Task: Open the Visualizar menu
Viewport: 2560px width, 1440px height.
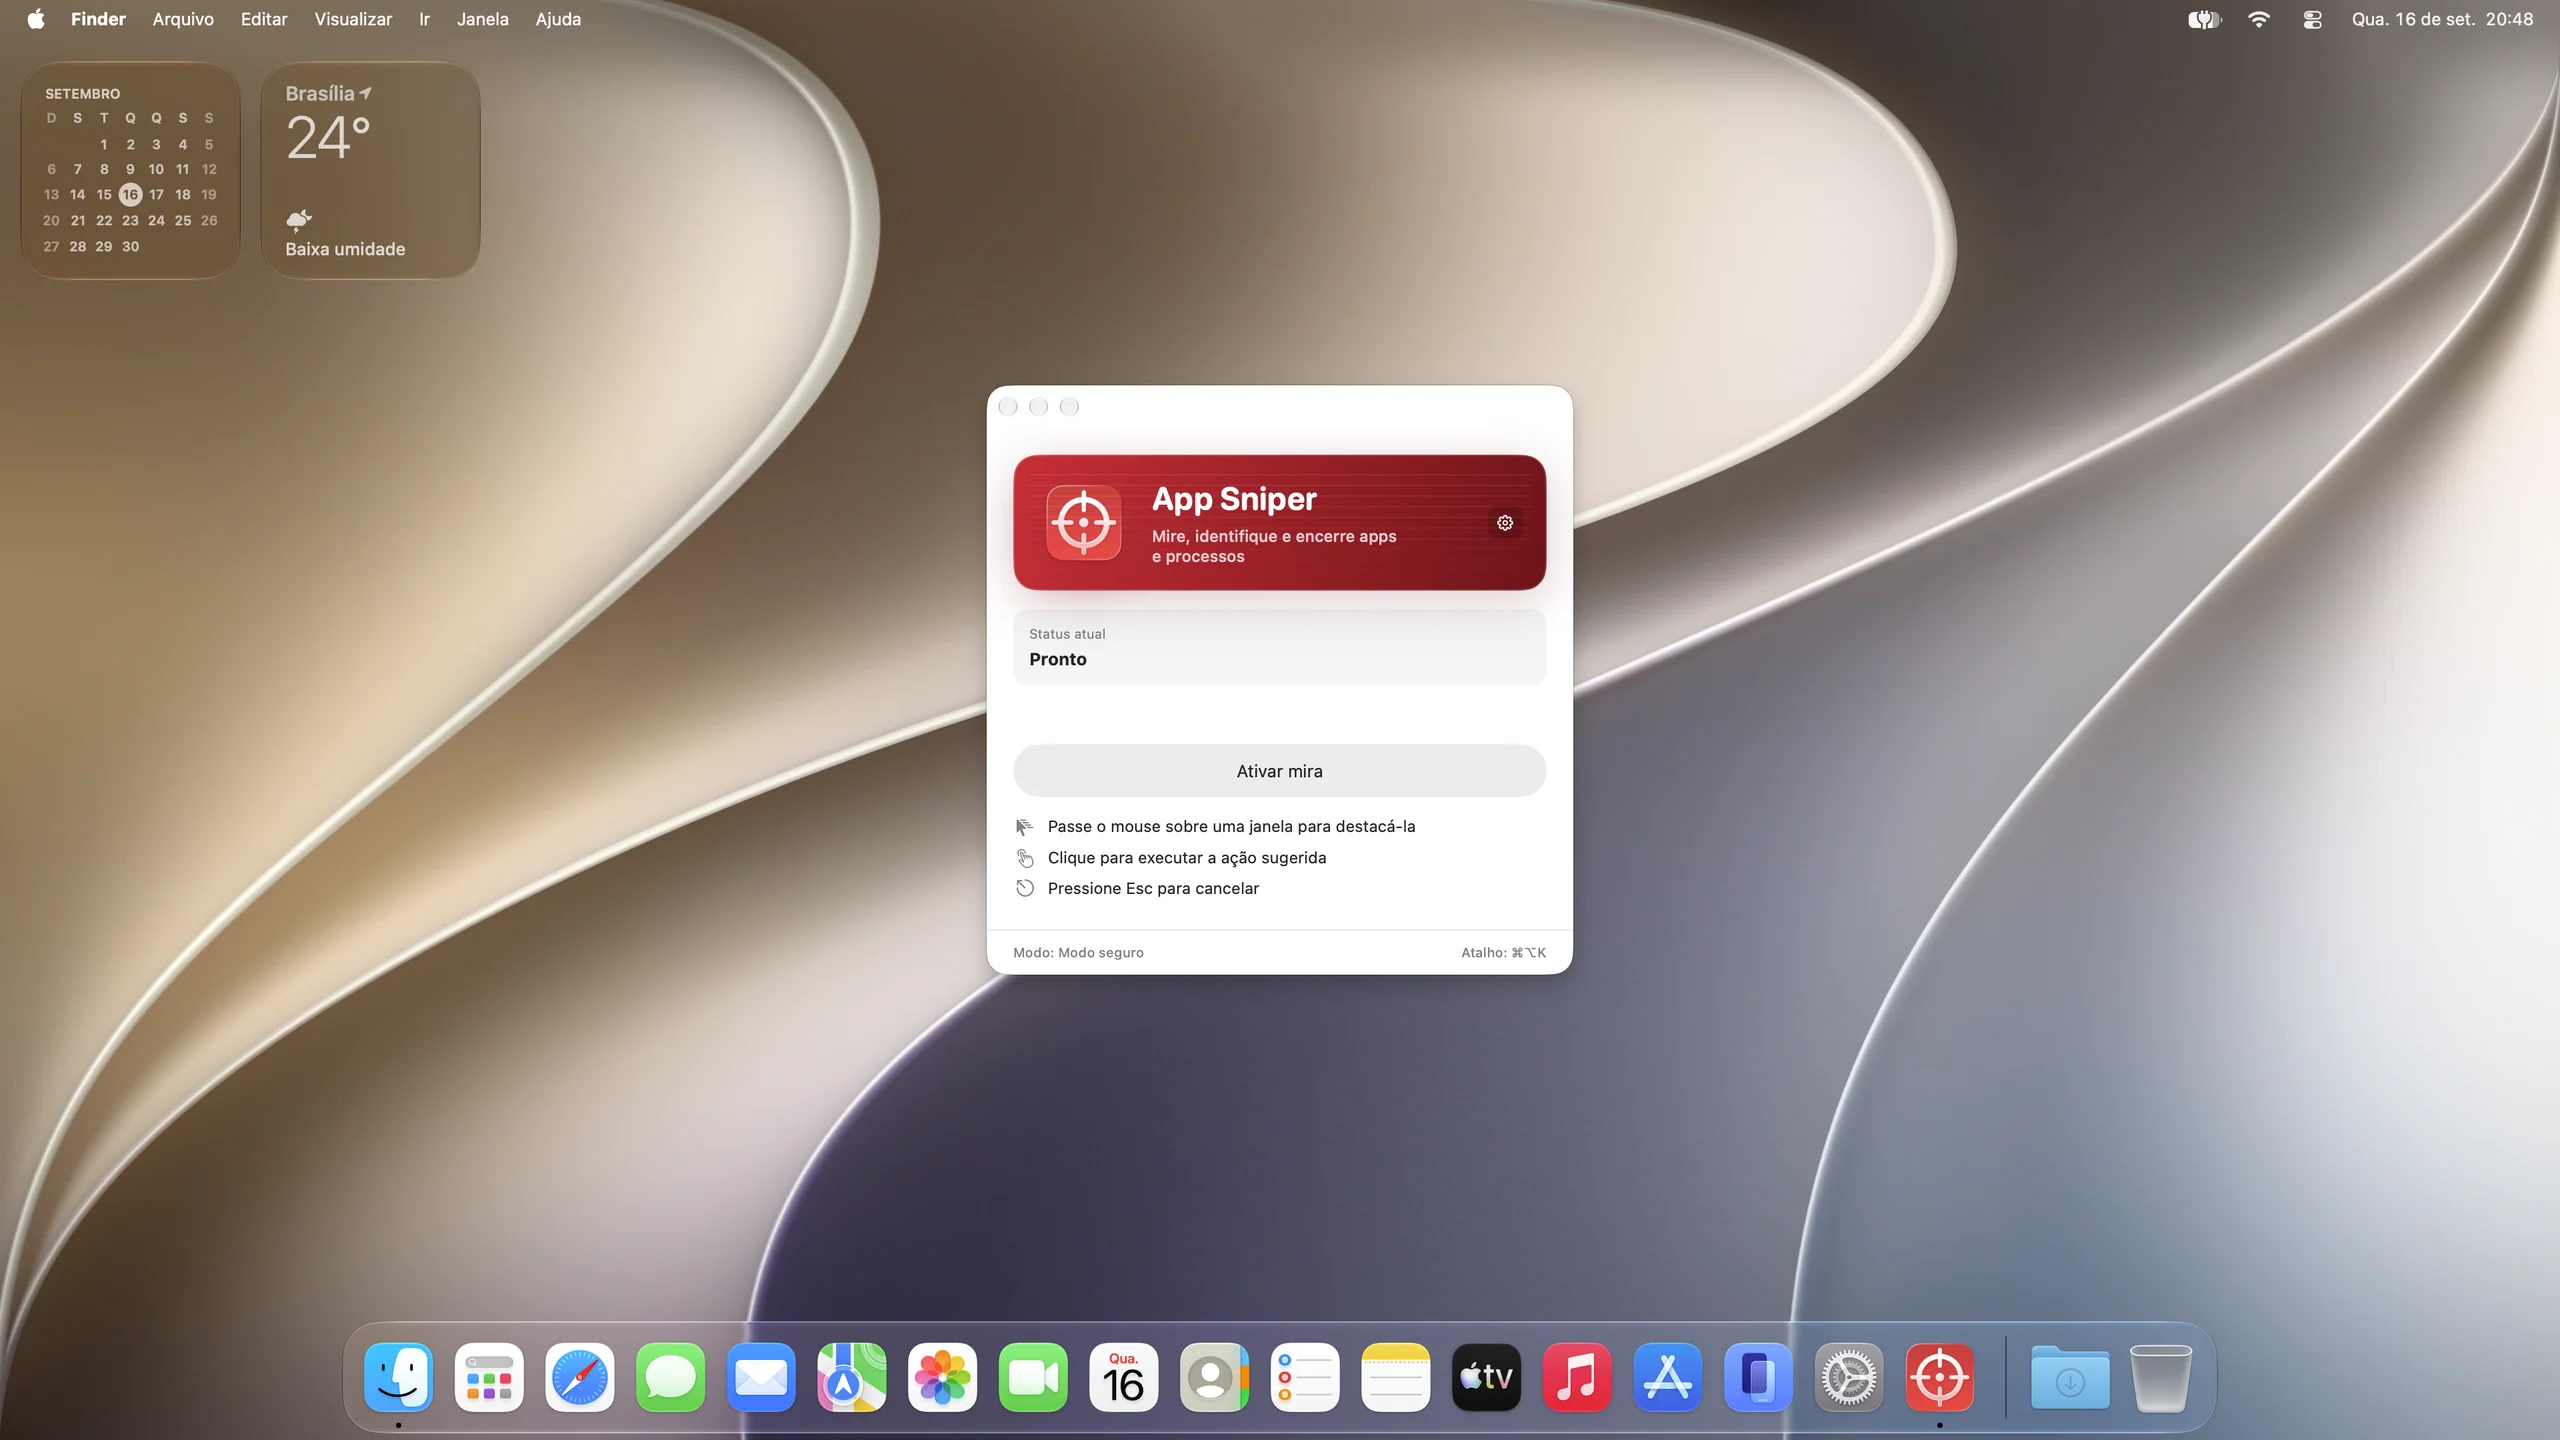Action: (x=353, y=19)
